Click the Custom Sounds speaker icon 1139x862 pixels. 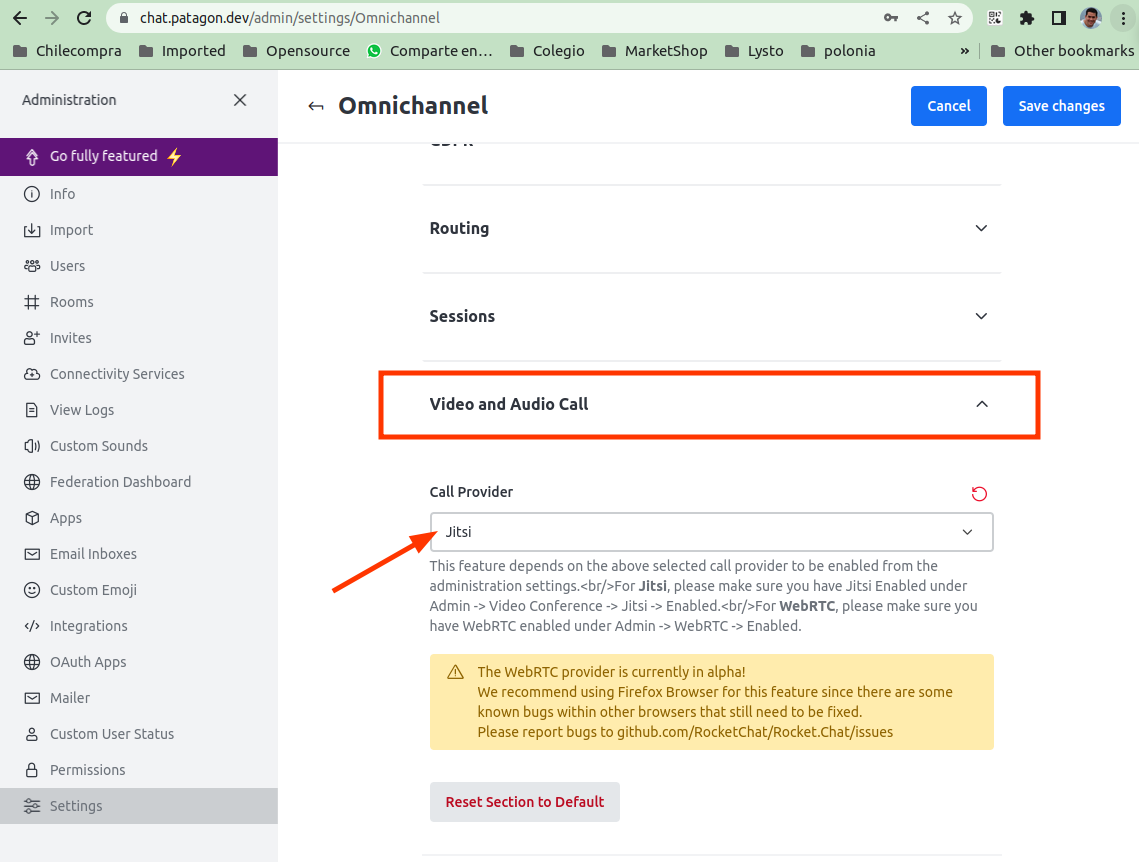coord(32,446)
